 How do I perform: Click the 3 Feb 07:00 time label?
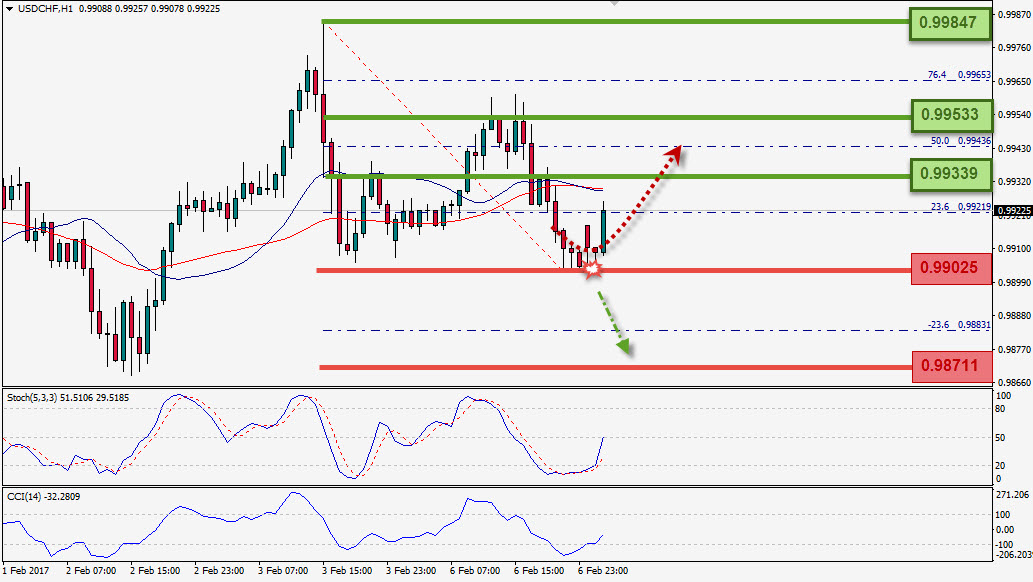point(283,570)
